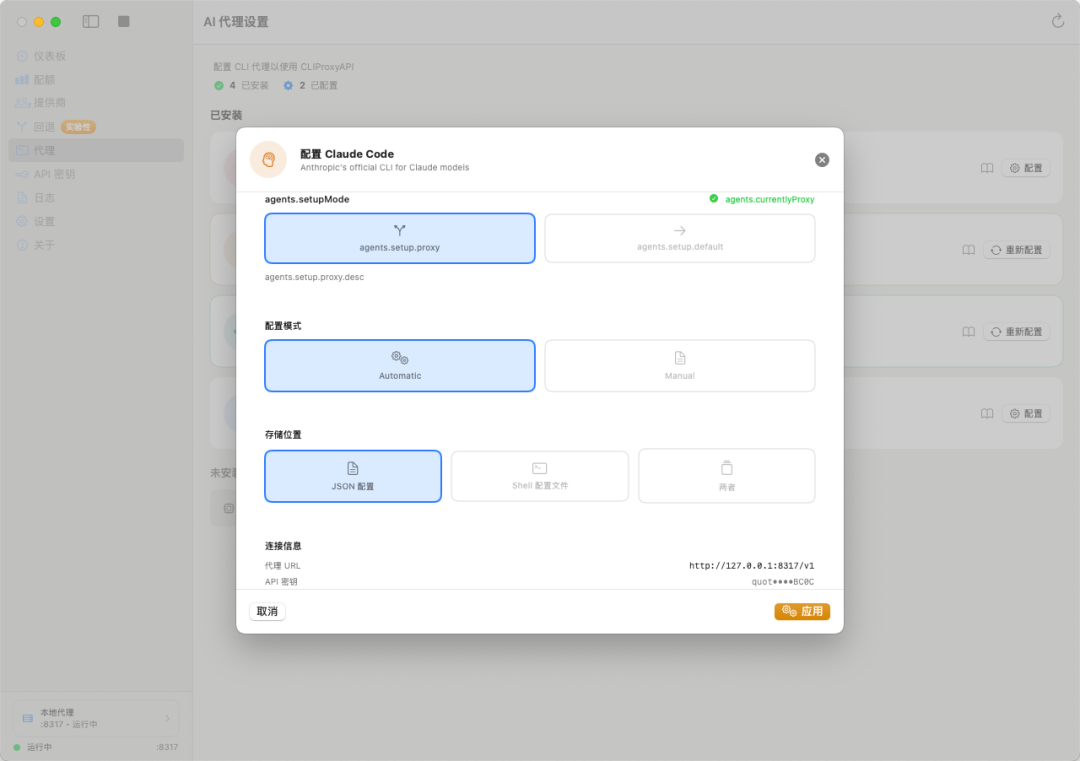Screen dimensions: 1080x761
Task: Open 提供商 providers in sidebar
Action: point(50,103)
